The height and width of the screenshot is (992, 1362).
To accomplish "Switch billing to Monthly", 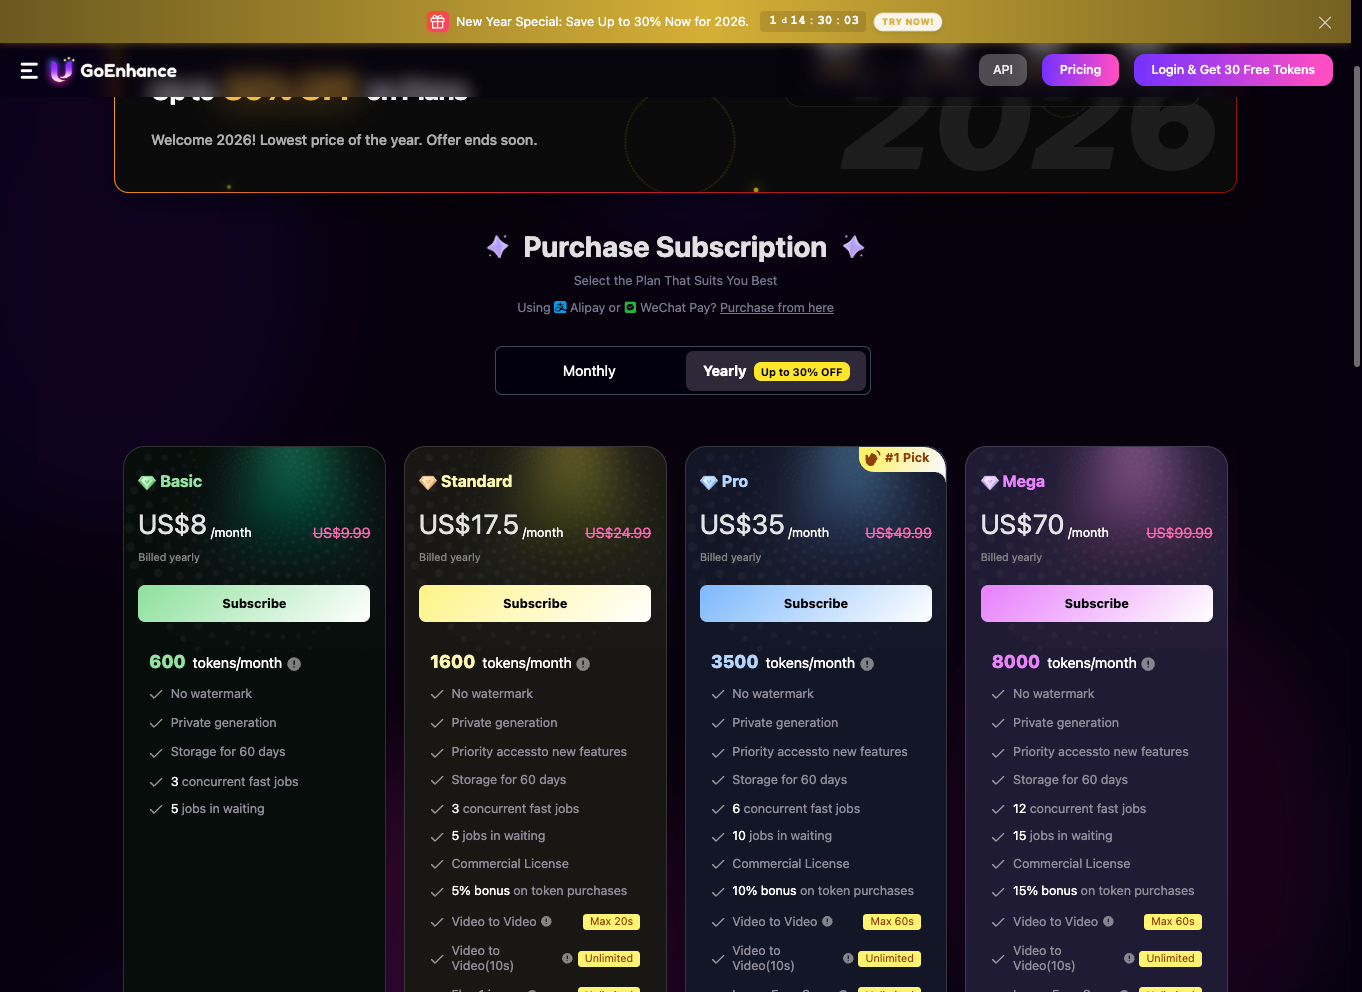I will click(589, 371).
